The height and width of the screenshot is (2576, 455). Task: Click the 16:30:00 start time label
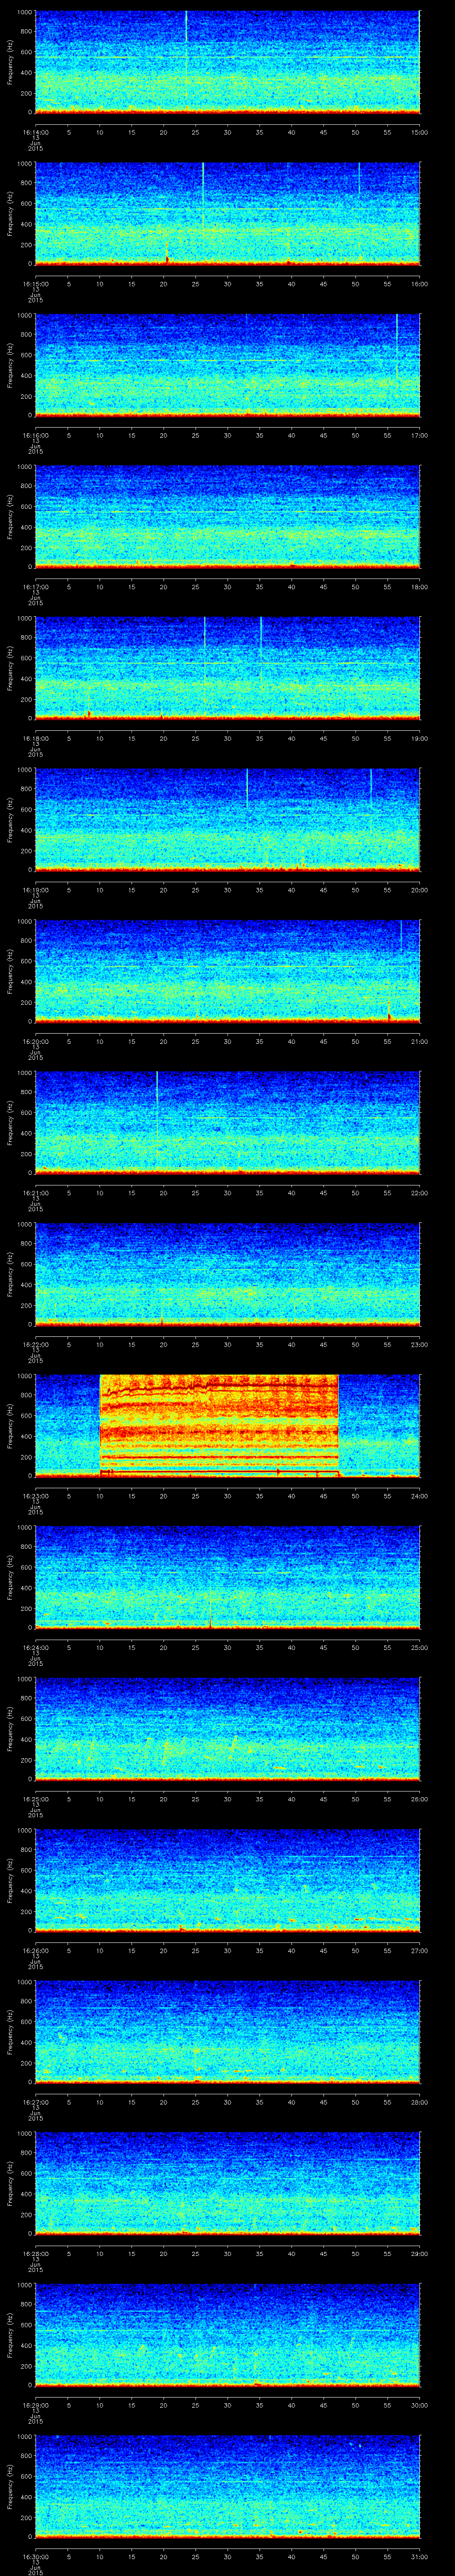click(x=35, y=2556)
